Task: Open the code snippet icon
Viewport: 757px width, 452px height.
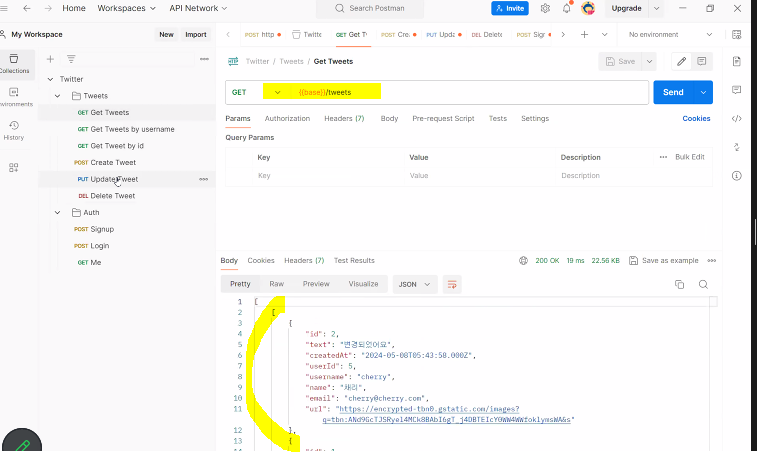Action: pyautogui.click(x=737, y=118)
